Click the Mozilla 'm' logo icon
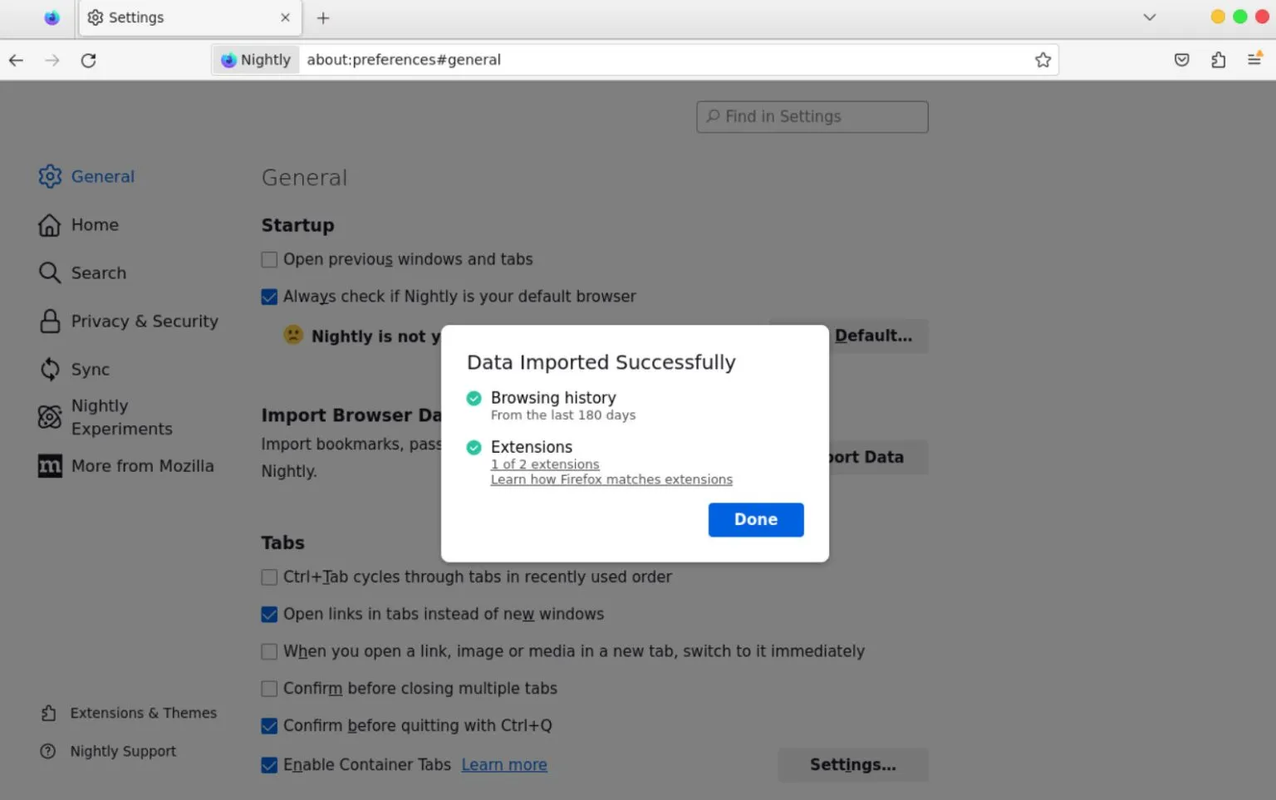1276x800 pixels. click(50, 466)
